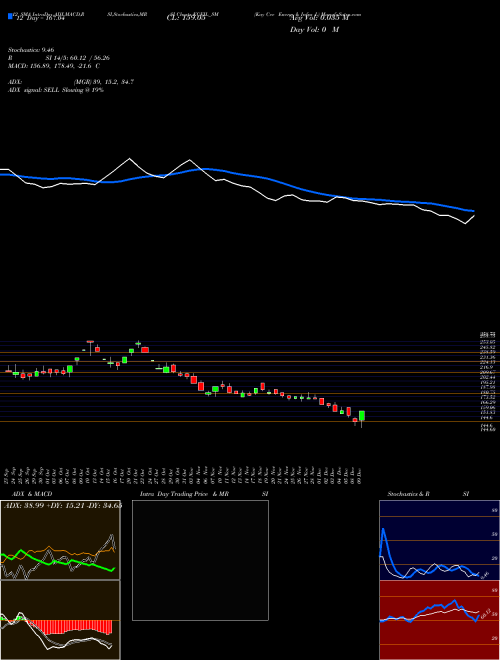This screenshot has height=660, width=500.
Task: Select the 'Stochastics: 9.46' reading
Action: click(31, 50)
